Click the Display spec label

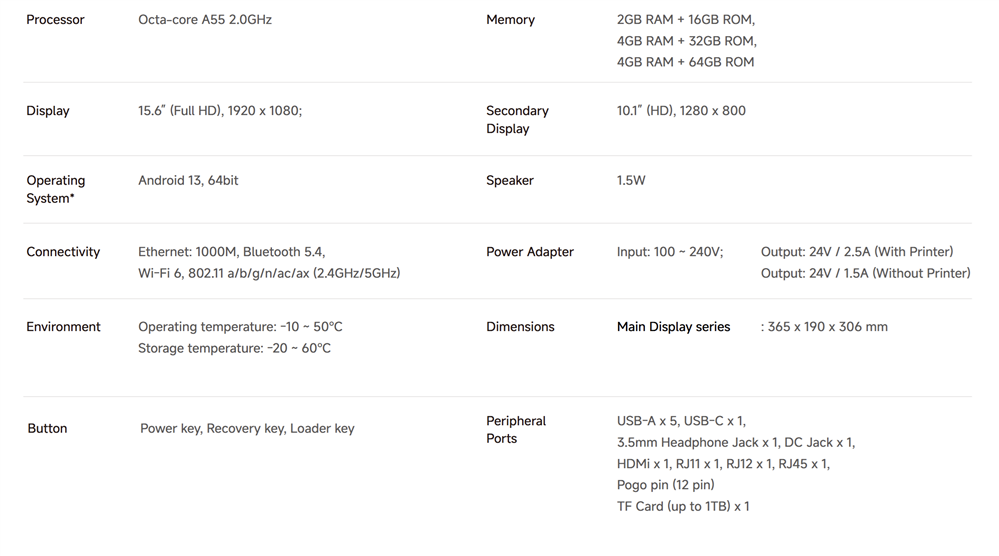point(48,111)
